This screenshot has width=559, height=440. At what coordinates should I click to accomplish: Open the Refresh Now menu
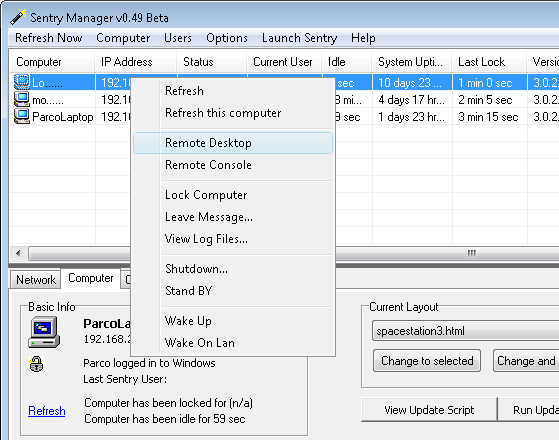tap(49, 38)
